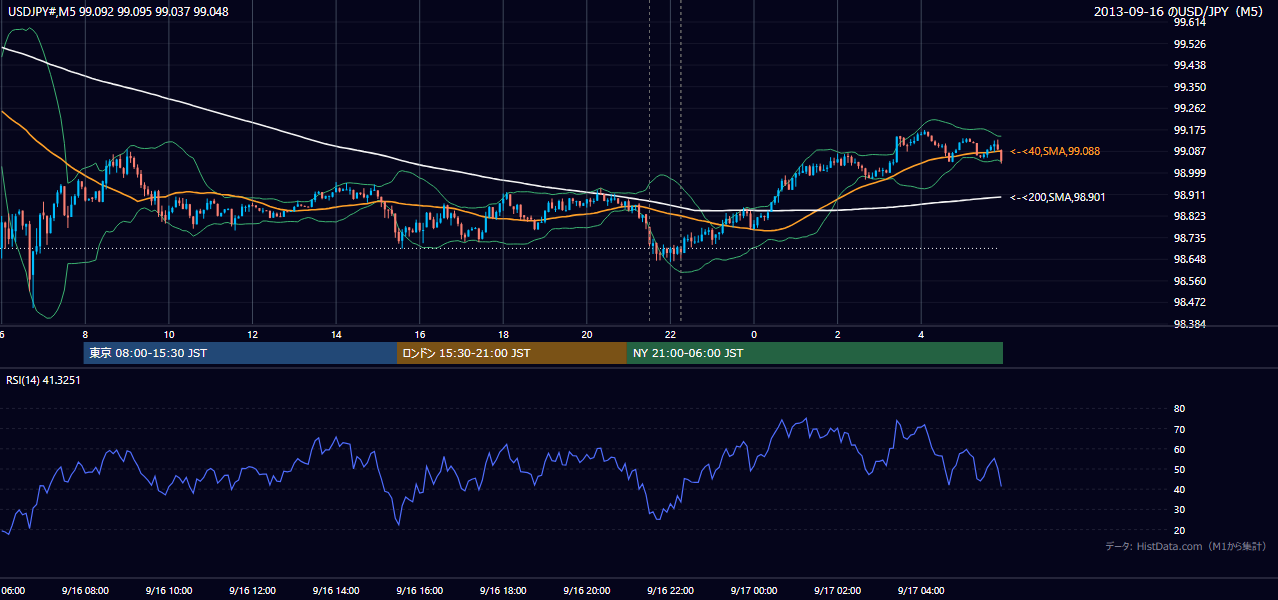Click the 9/16 08:00 time axis label
Image resolution: width=1278 pixels, height=600 pixels.
click(x=85, y=590)
